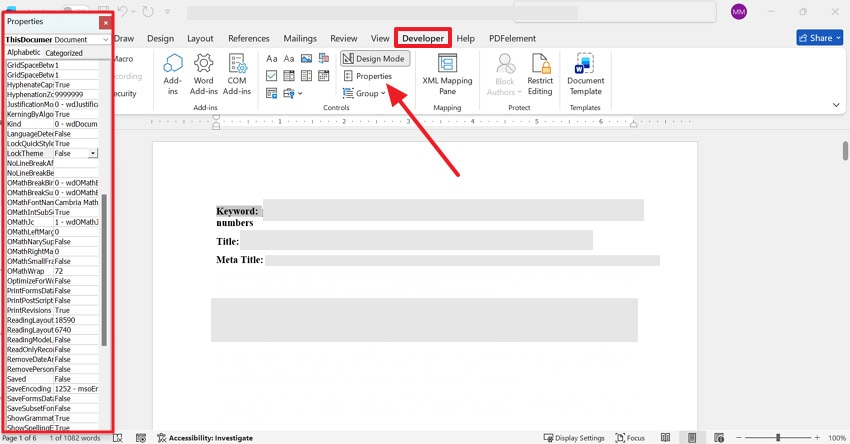Open Accessibility: Investigate in status bar
This screenshot has width=850, height=444.
(x=205, y=437)
